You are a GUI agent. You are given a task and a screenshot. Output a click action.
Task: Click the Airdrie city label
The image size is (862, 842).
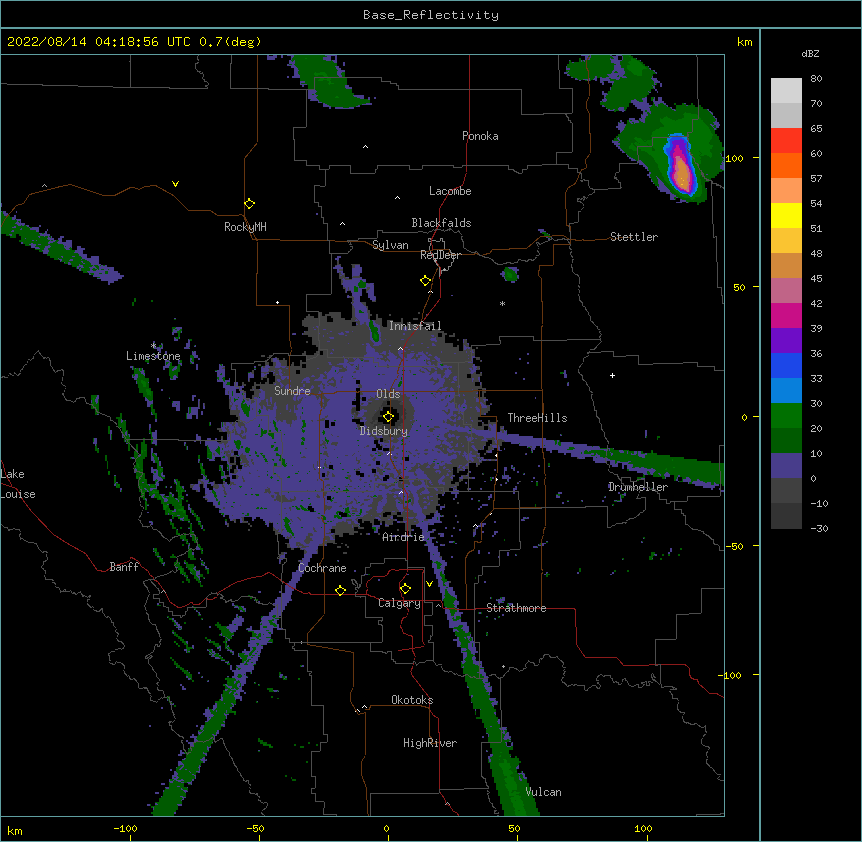point(404,537)
